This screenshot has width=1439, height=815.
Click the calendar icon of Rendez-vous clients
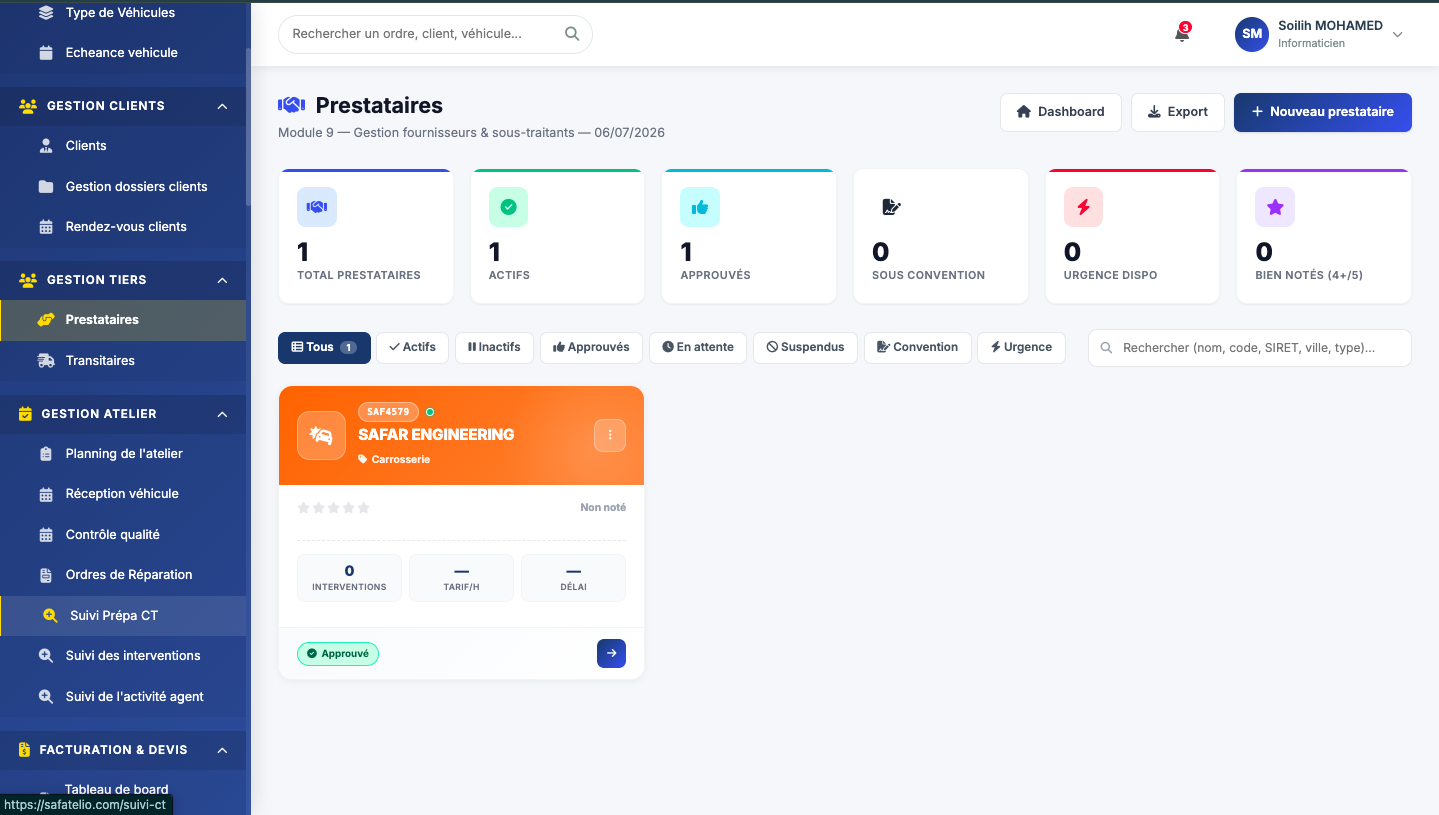pyautogui.click(x=46, y=227)
